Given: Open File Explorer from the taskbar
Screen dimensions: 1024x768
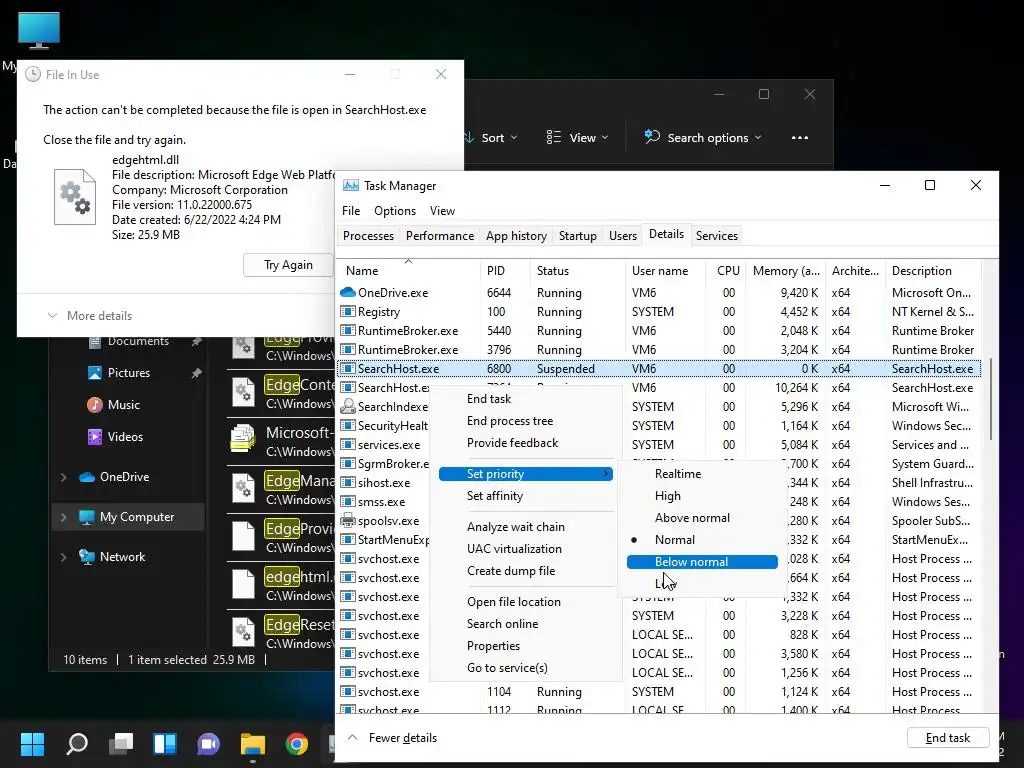Looking at the screenshot, I should point(253,744).
